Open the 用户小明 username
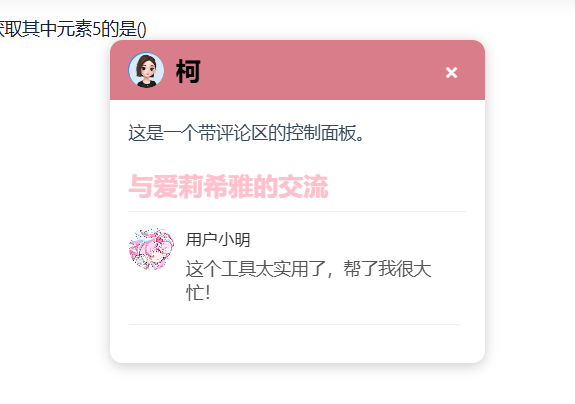 coord(218,240)
